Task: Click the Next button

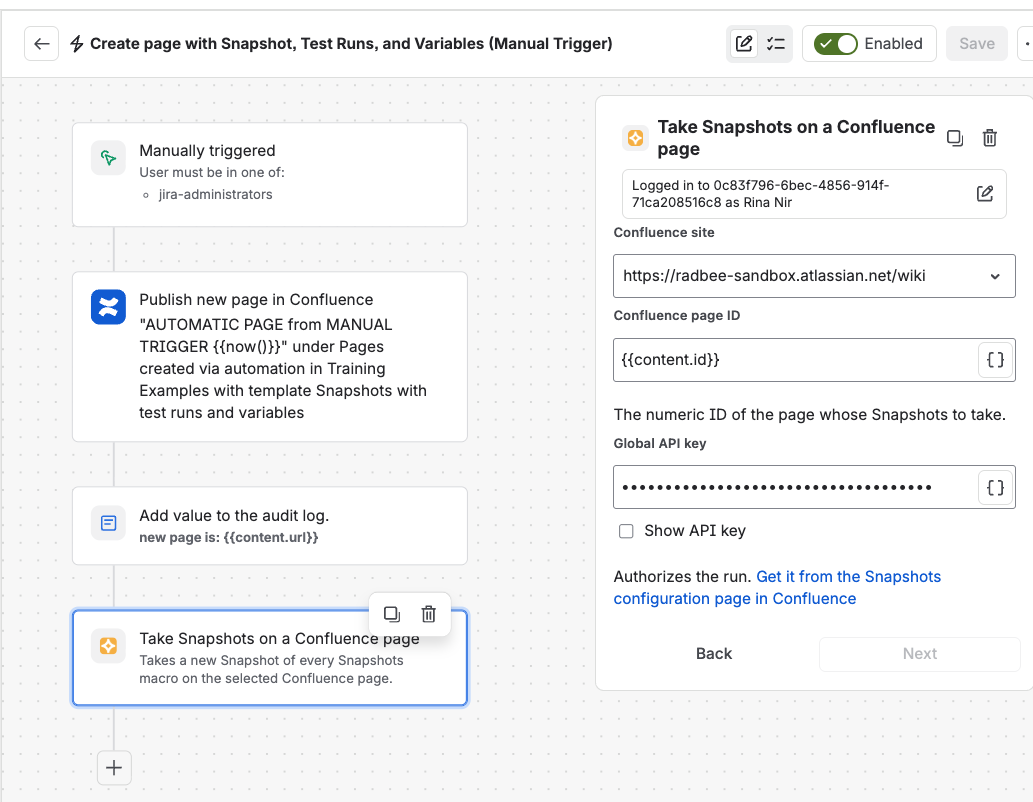Action: click(920, 654)
